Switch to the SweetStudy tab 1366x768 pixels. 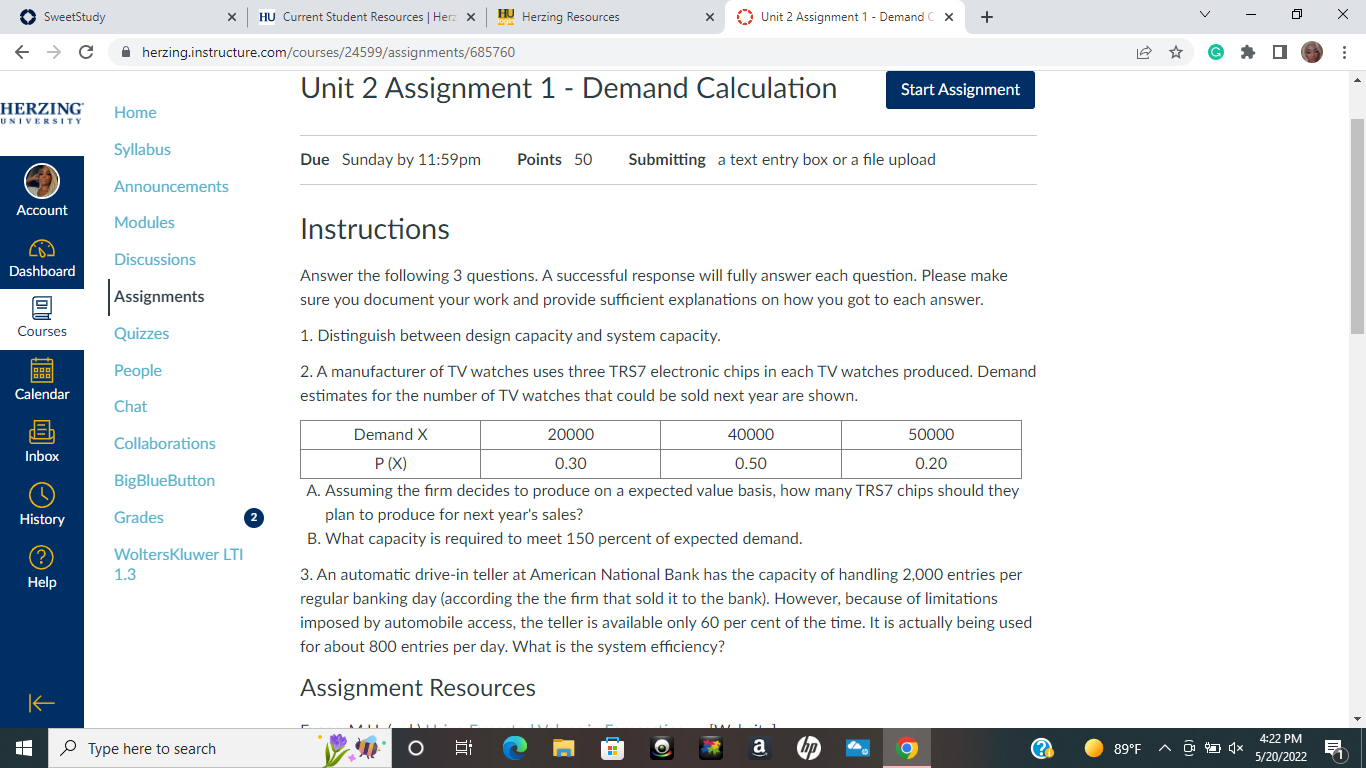(x=123, y=17)
